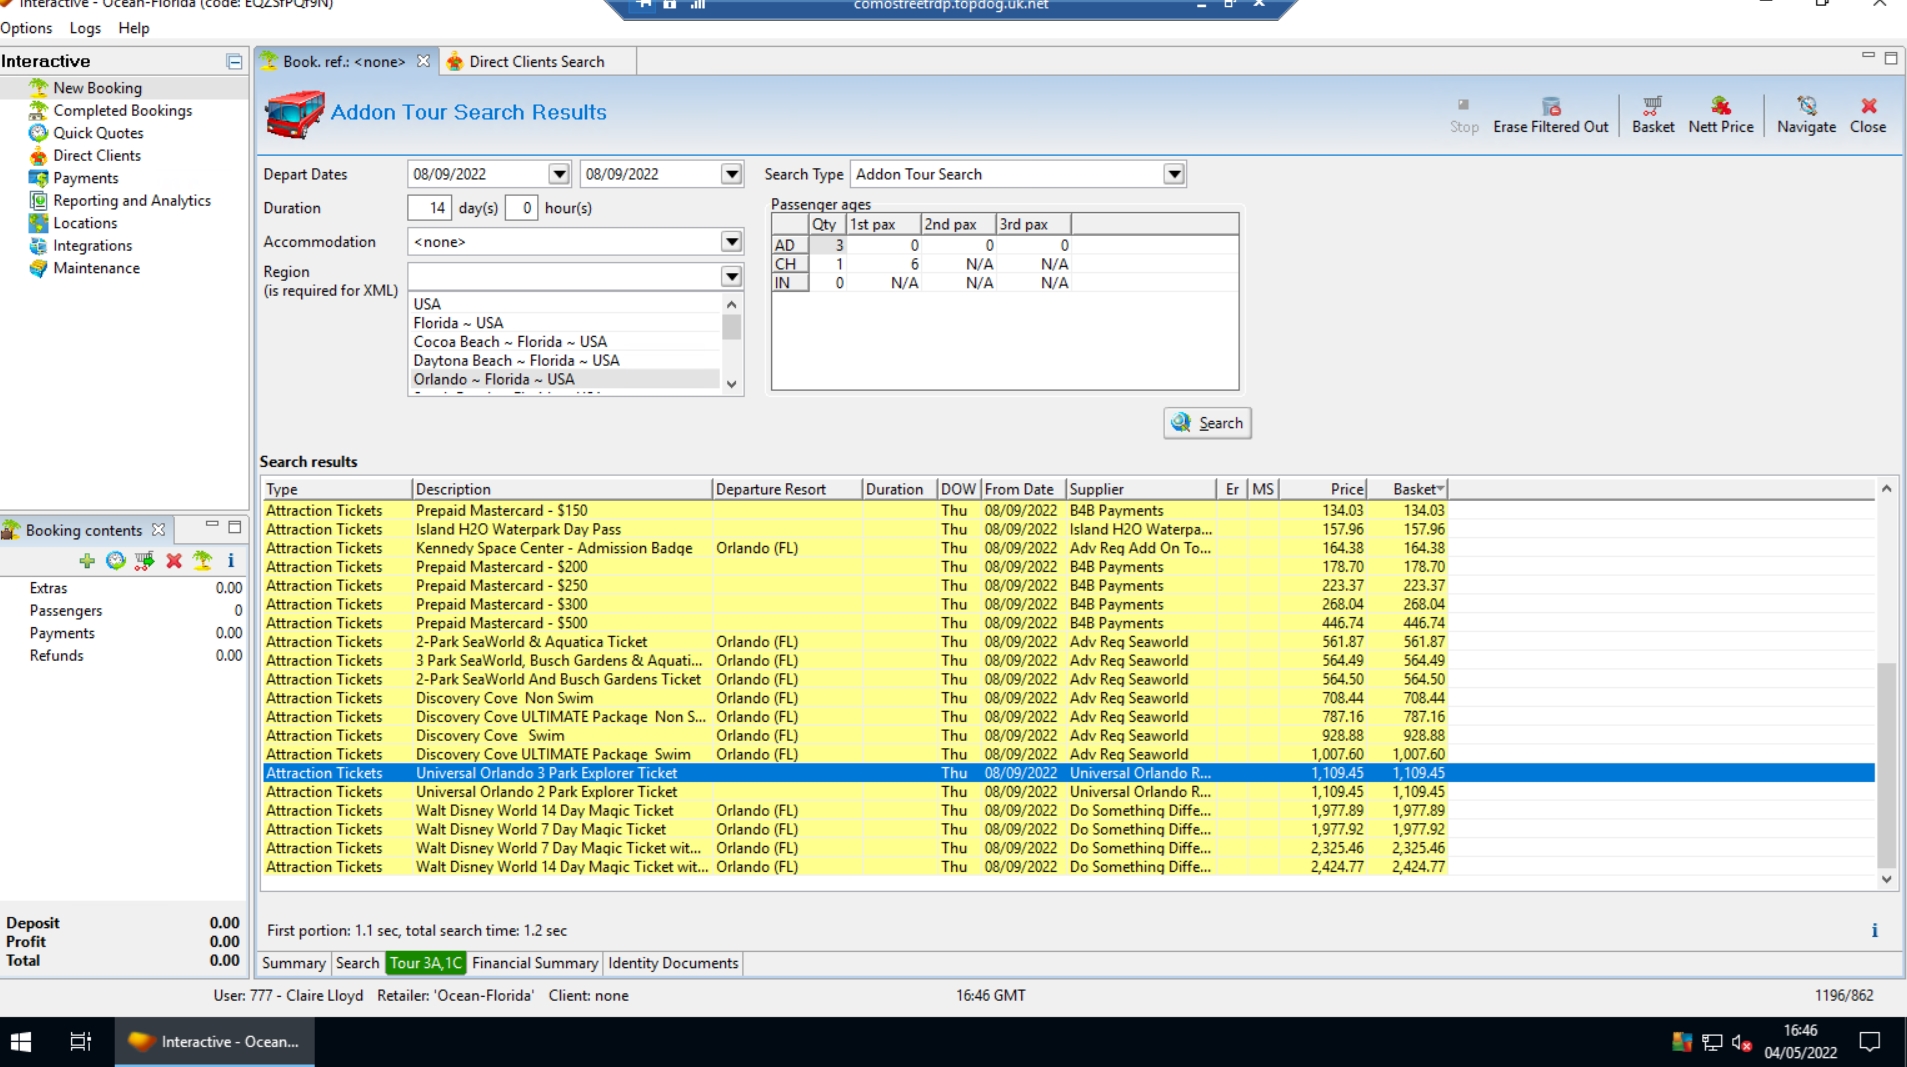Expand the Accommodation dropdown
The width and height of the screenshot is (1907, 1067).
[x=732, y=242]
